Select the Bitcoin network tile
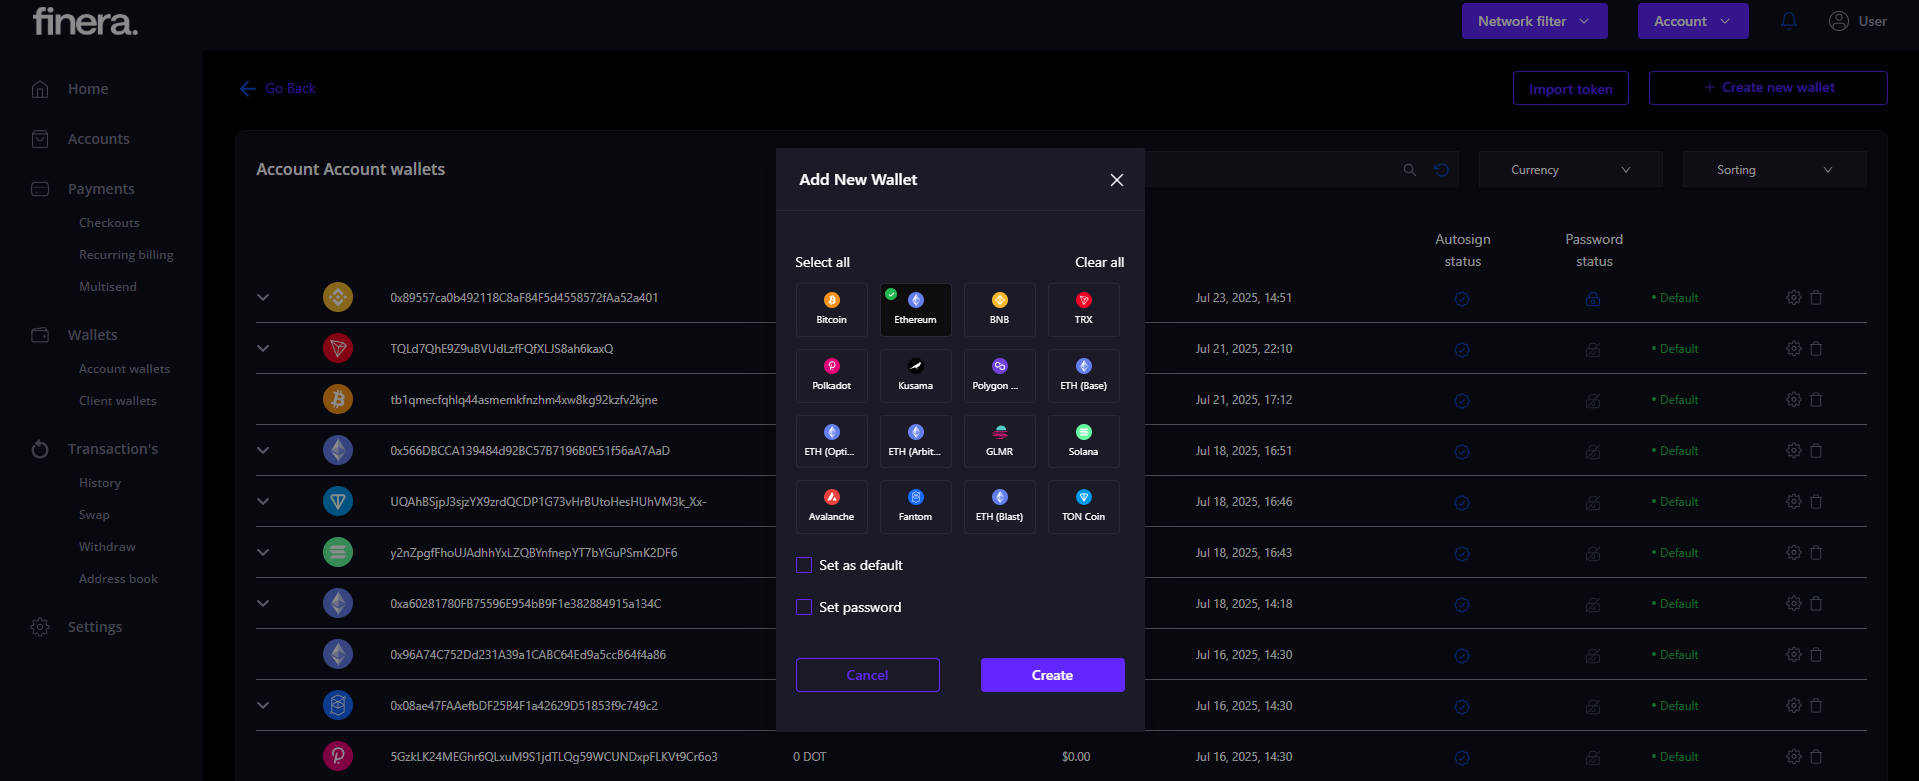 click(831, 309)
